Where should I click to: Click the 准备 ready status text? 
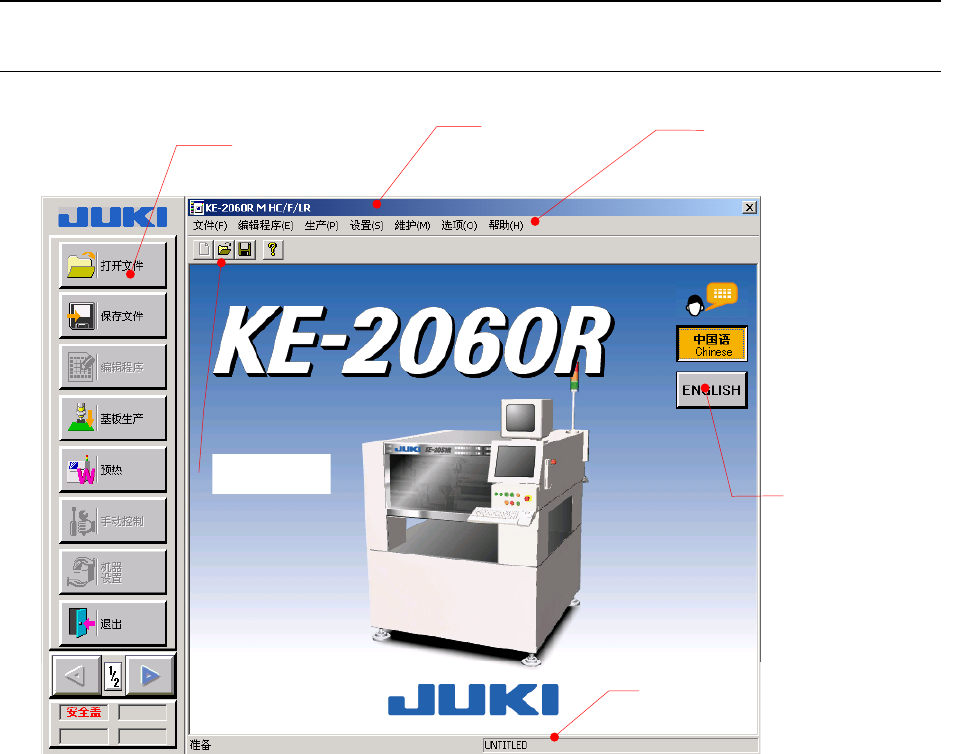[200, 745]
